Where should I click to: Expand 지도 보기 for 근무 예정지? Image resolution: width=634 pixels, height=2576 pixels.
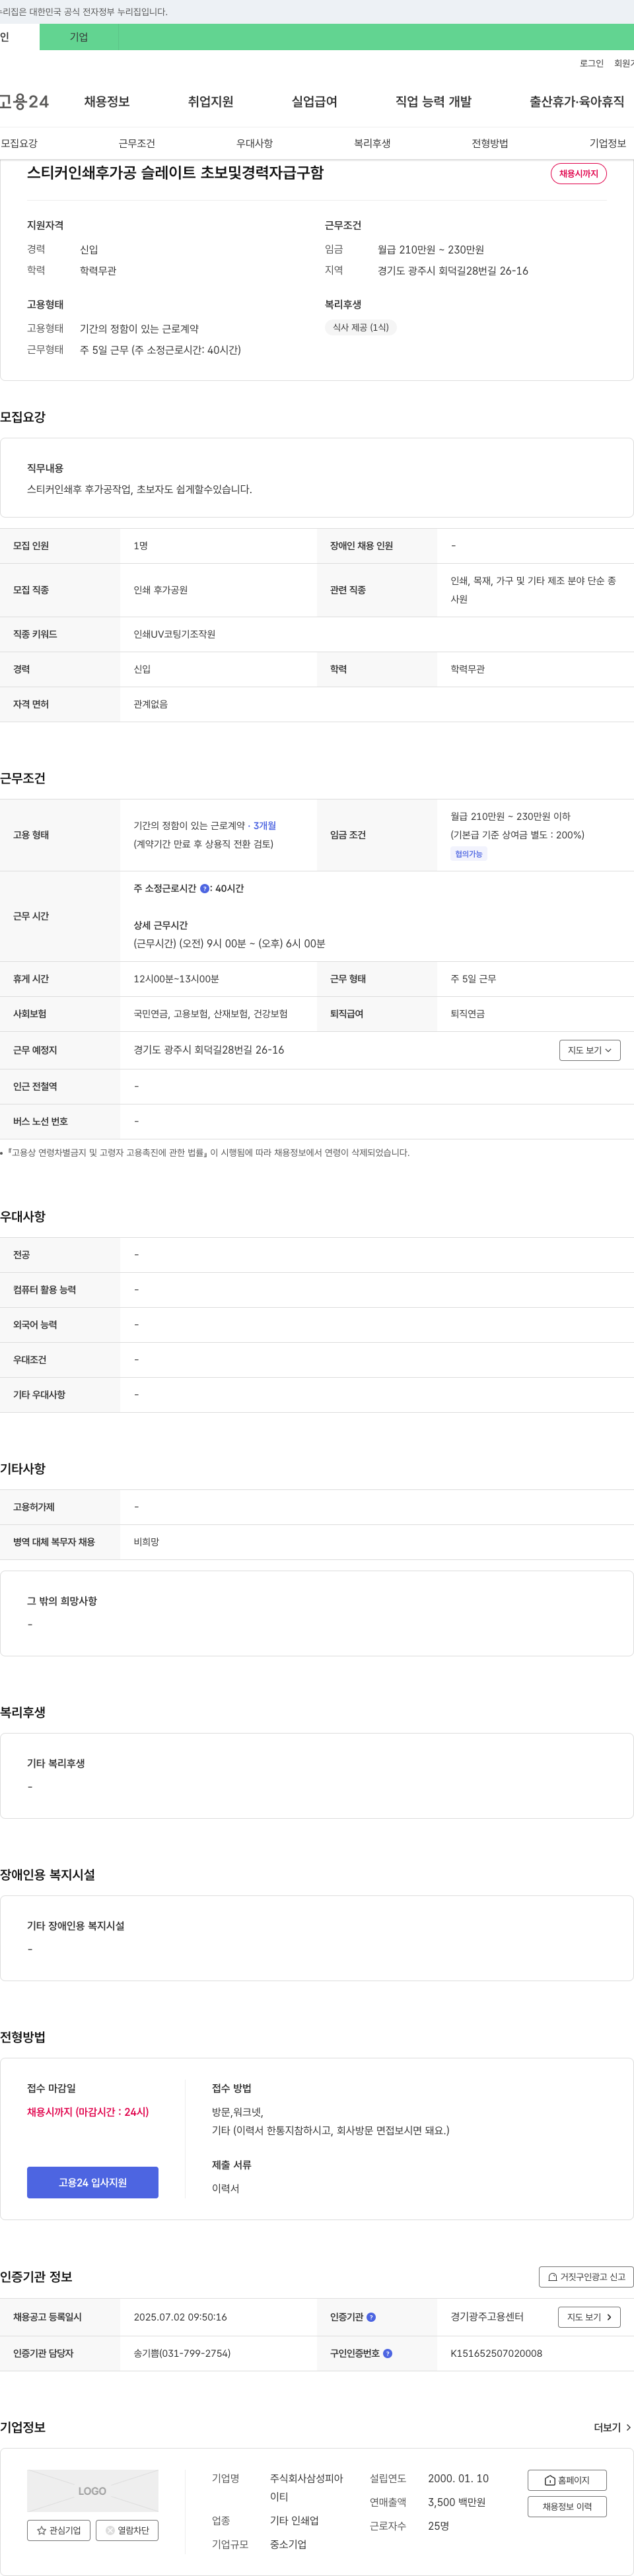pyautogui.click(x=590, y=1050)
